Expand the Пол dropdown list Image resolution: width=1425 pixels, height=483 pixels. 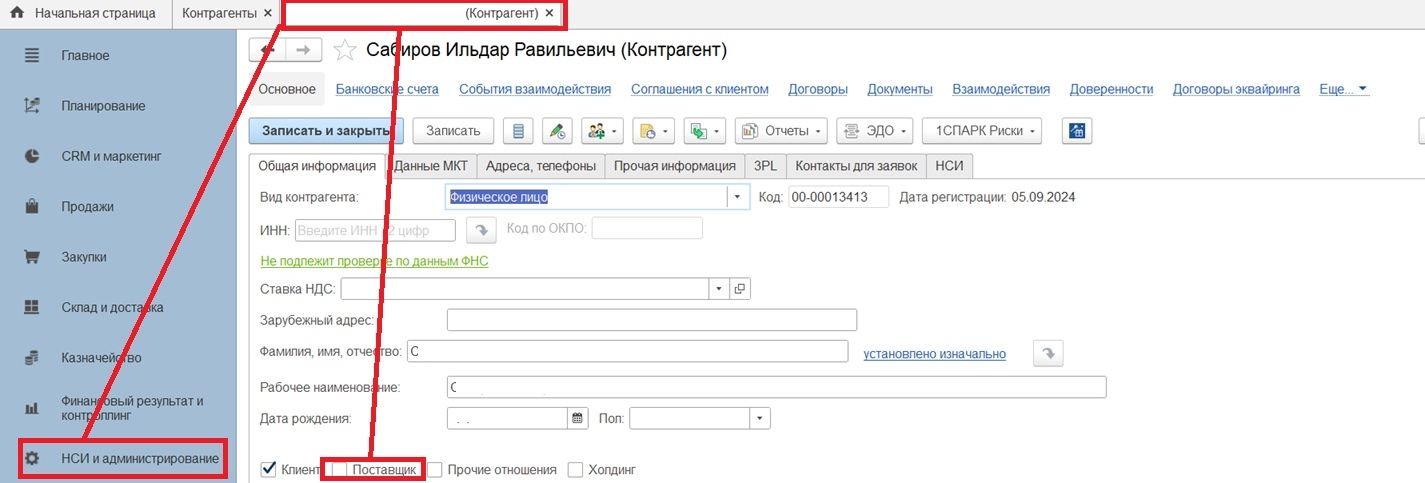coord(760,418)
